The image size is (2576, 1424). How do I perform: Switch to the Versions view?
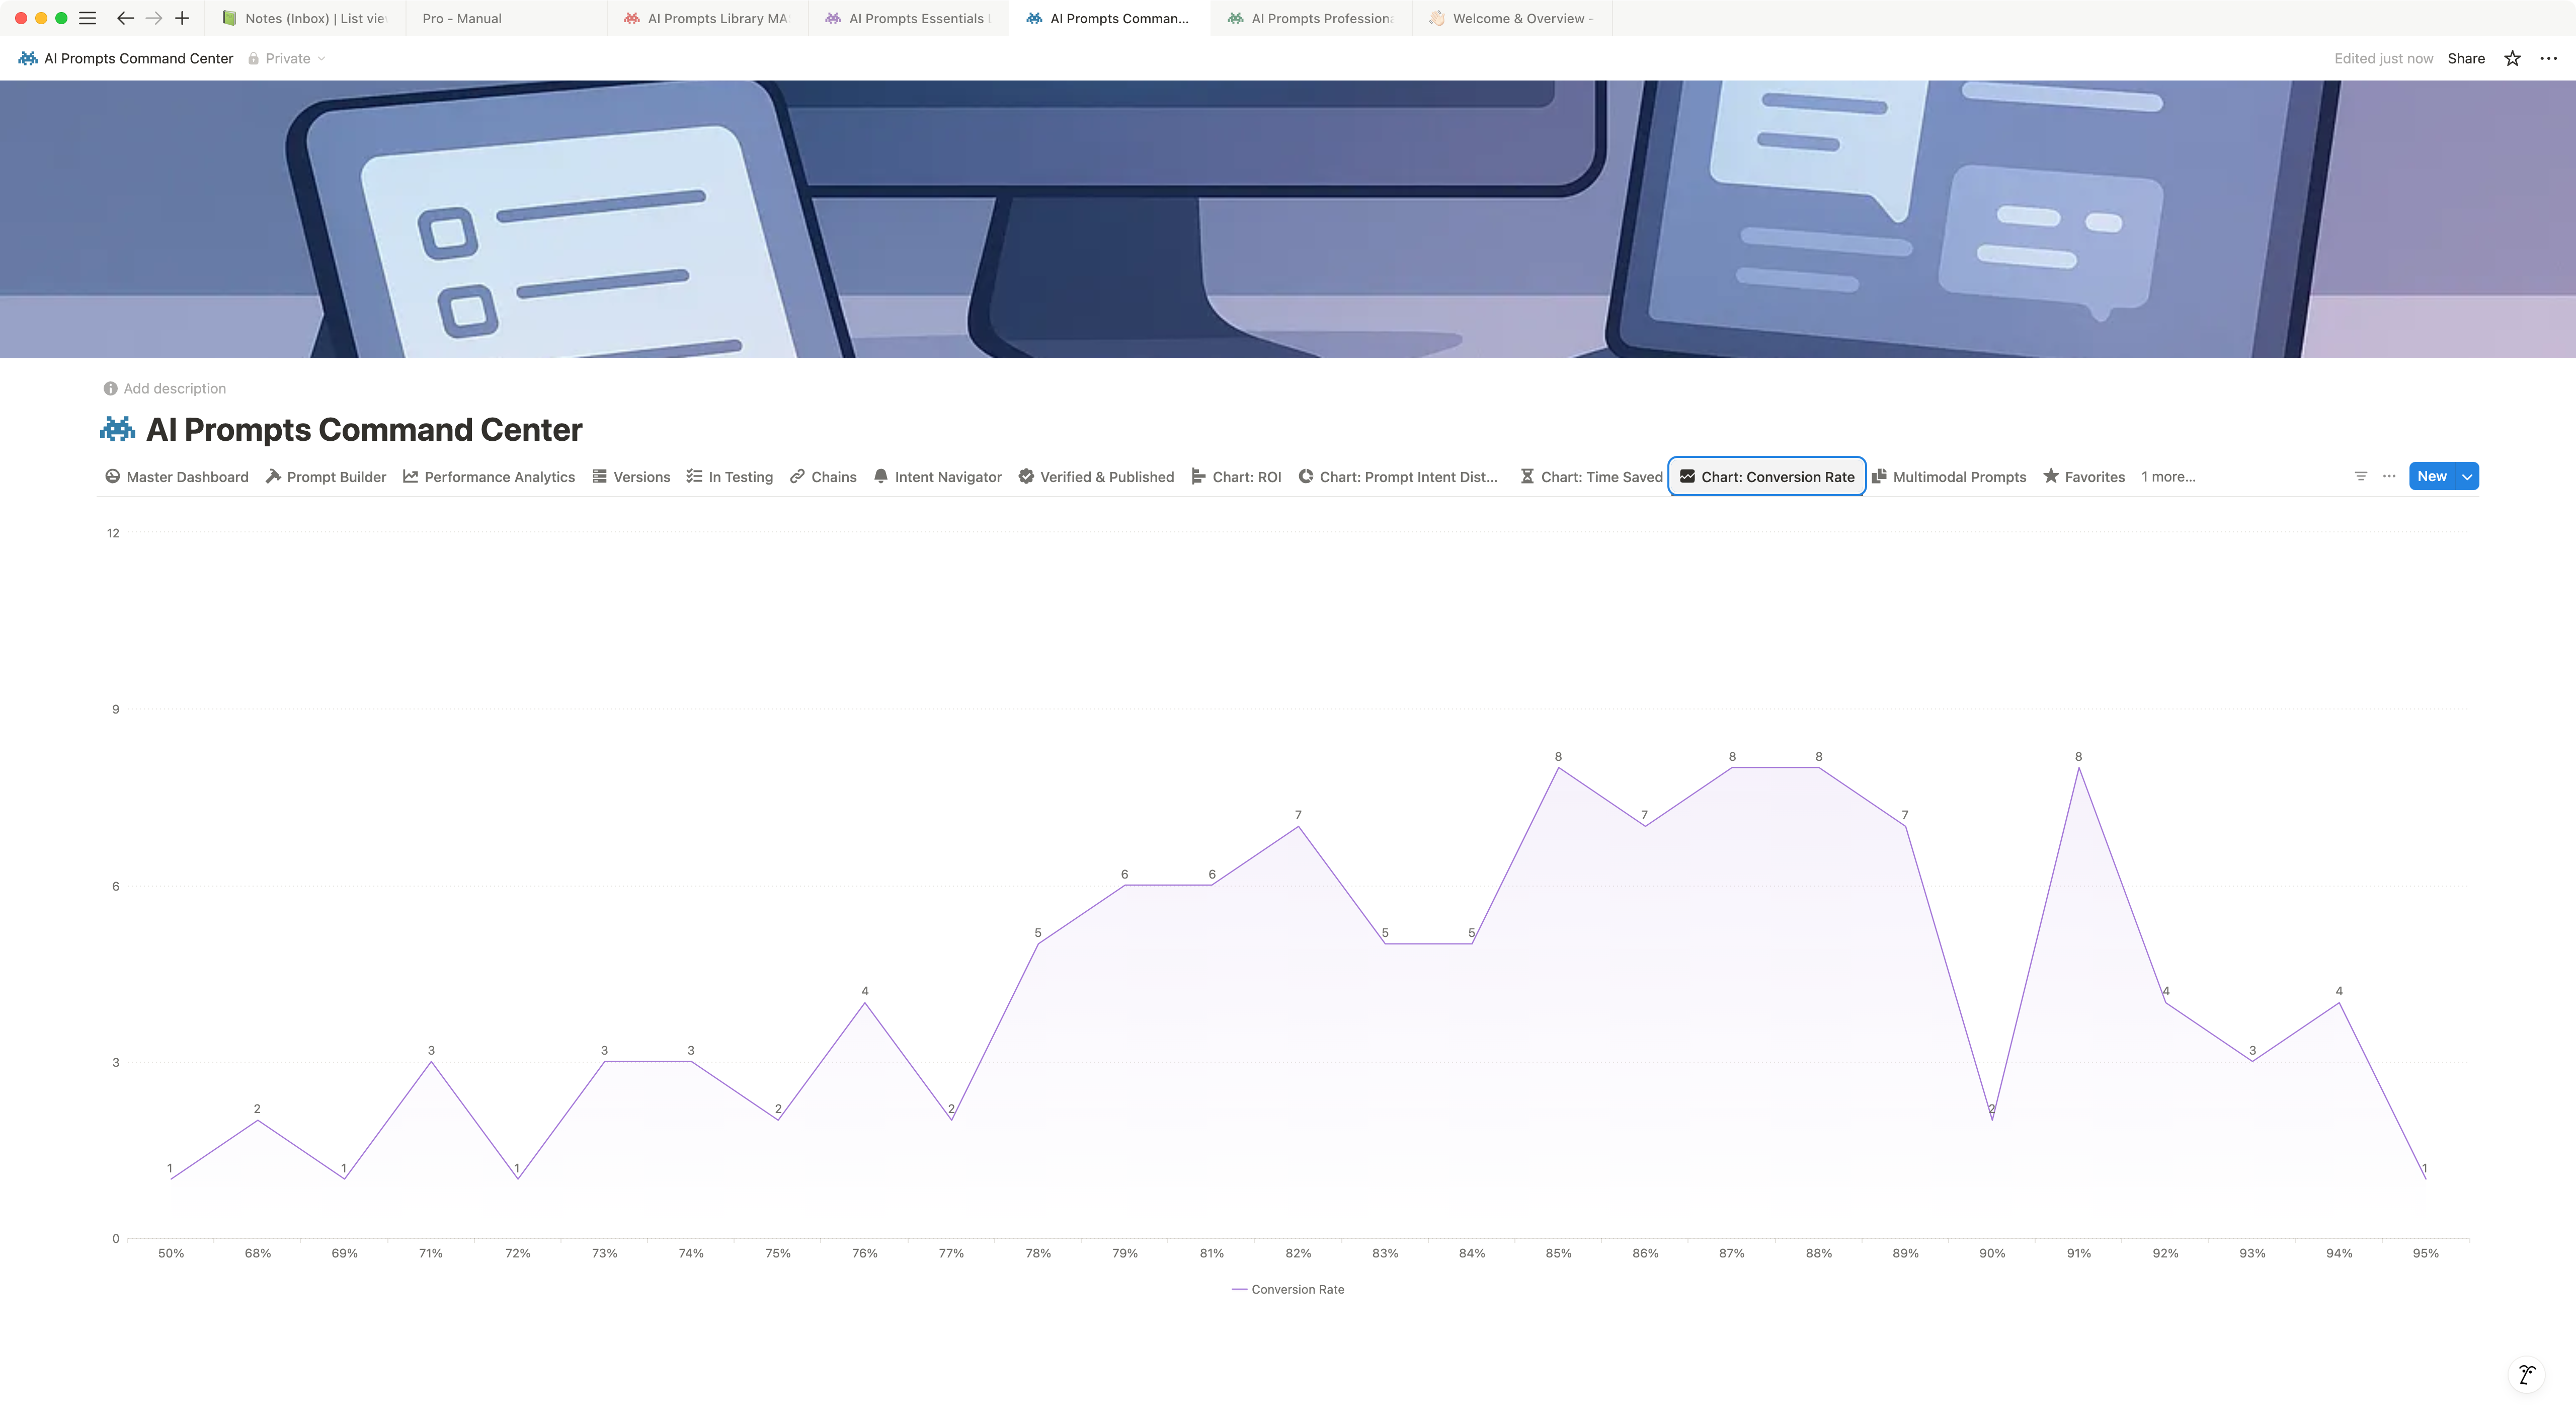tap(631, 477)
